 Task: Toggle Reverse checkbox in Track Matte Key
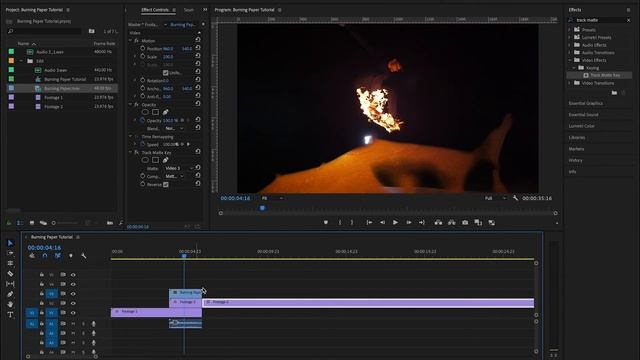(166, 184)
